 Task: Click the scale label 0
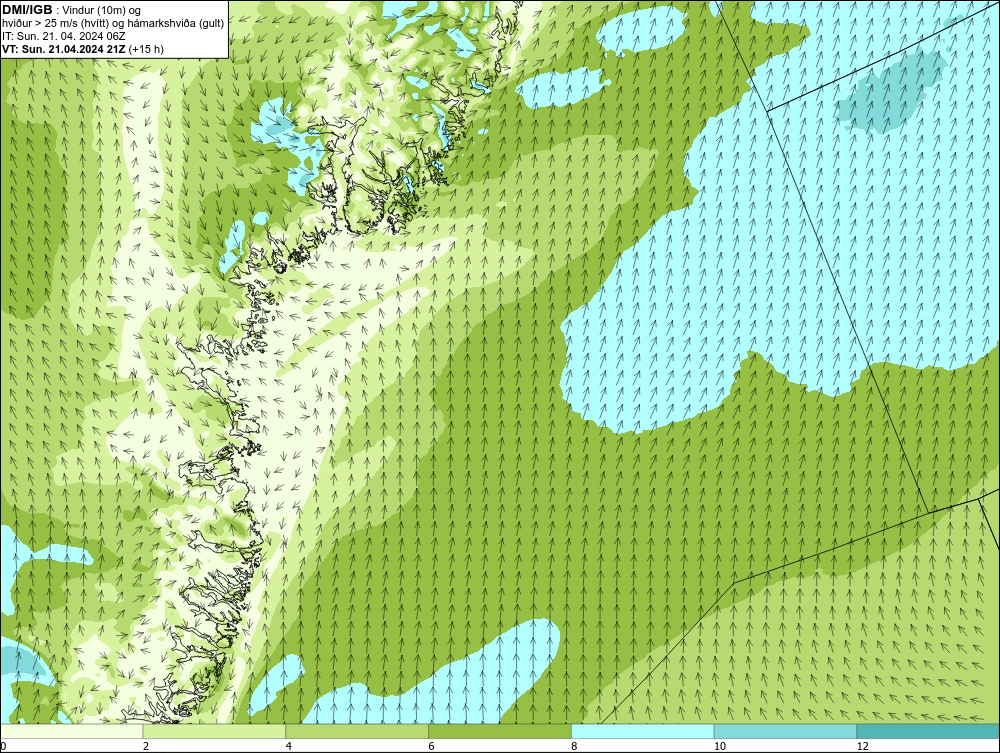pyautogui.click(x=3, y=746)
